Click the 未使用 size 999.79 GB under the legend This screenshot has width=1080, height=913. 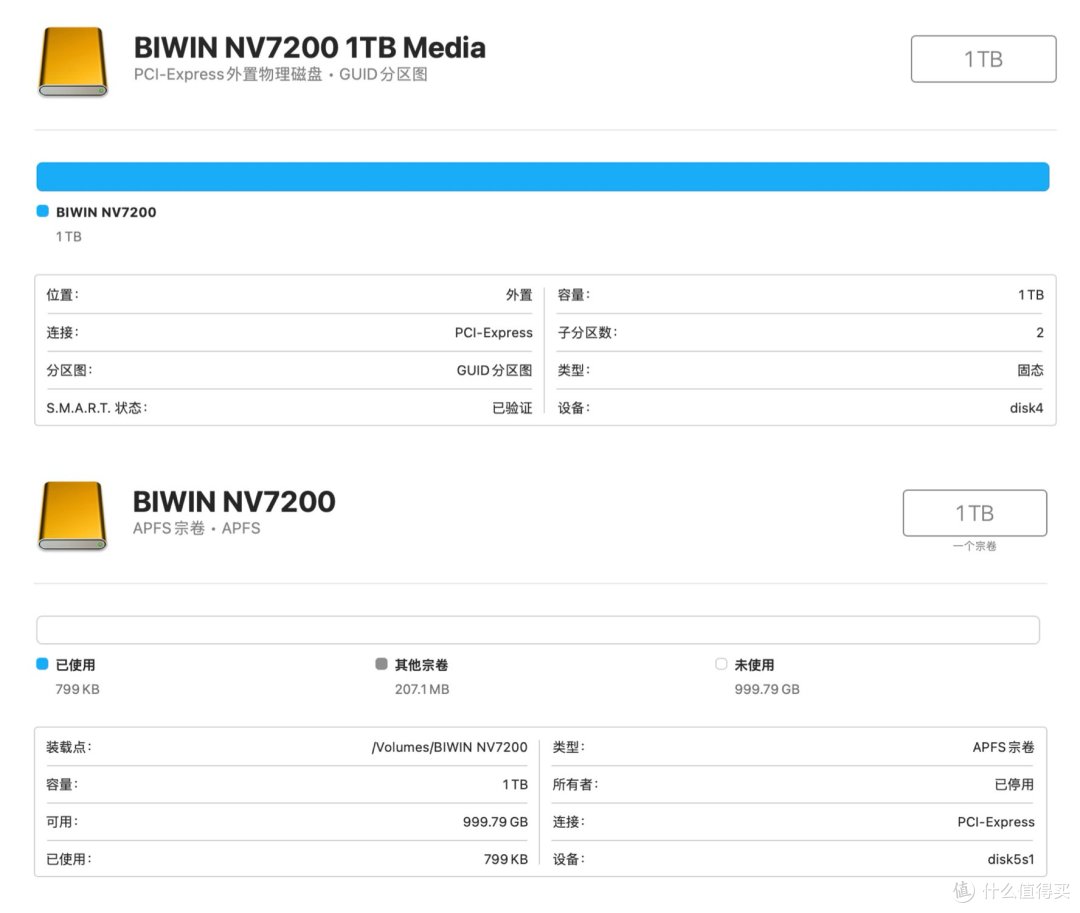(767, 689)
